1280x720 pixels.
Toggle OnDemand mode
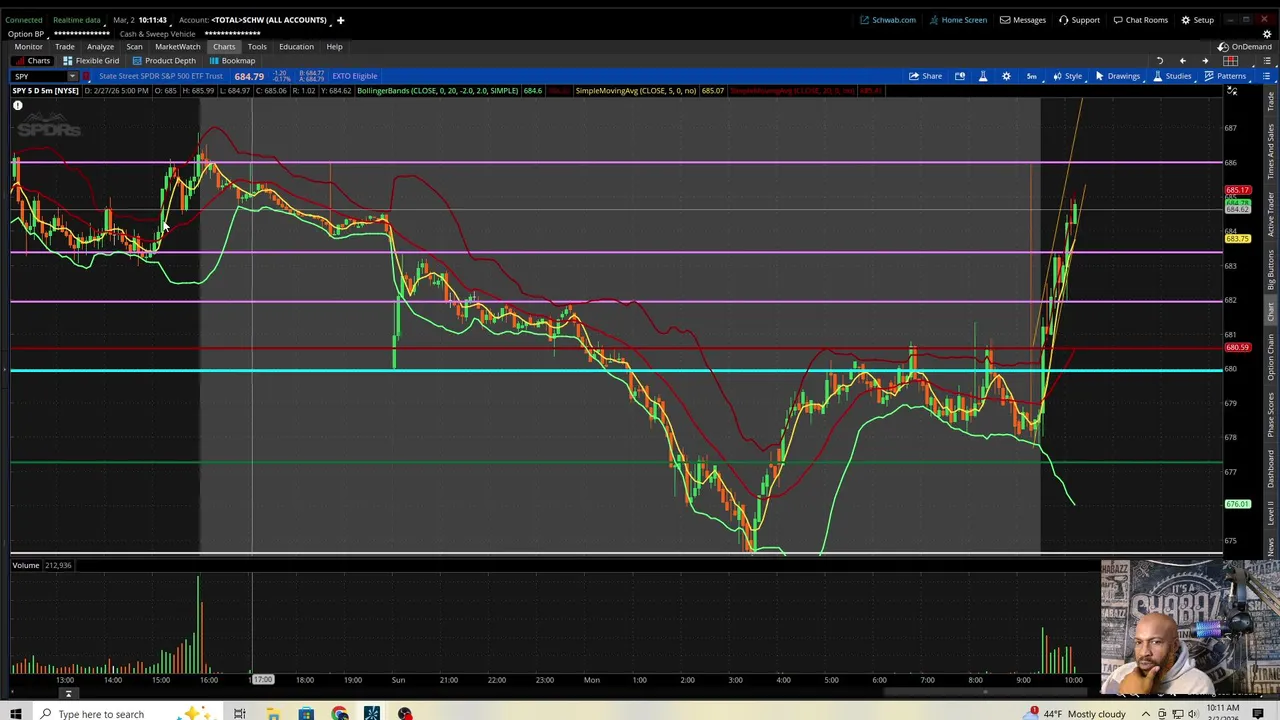[1245, 47]
